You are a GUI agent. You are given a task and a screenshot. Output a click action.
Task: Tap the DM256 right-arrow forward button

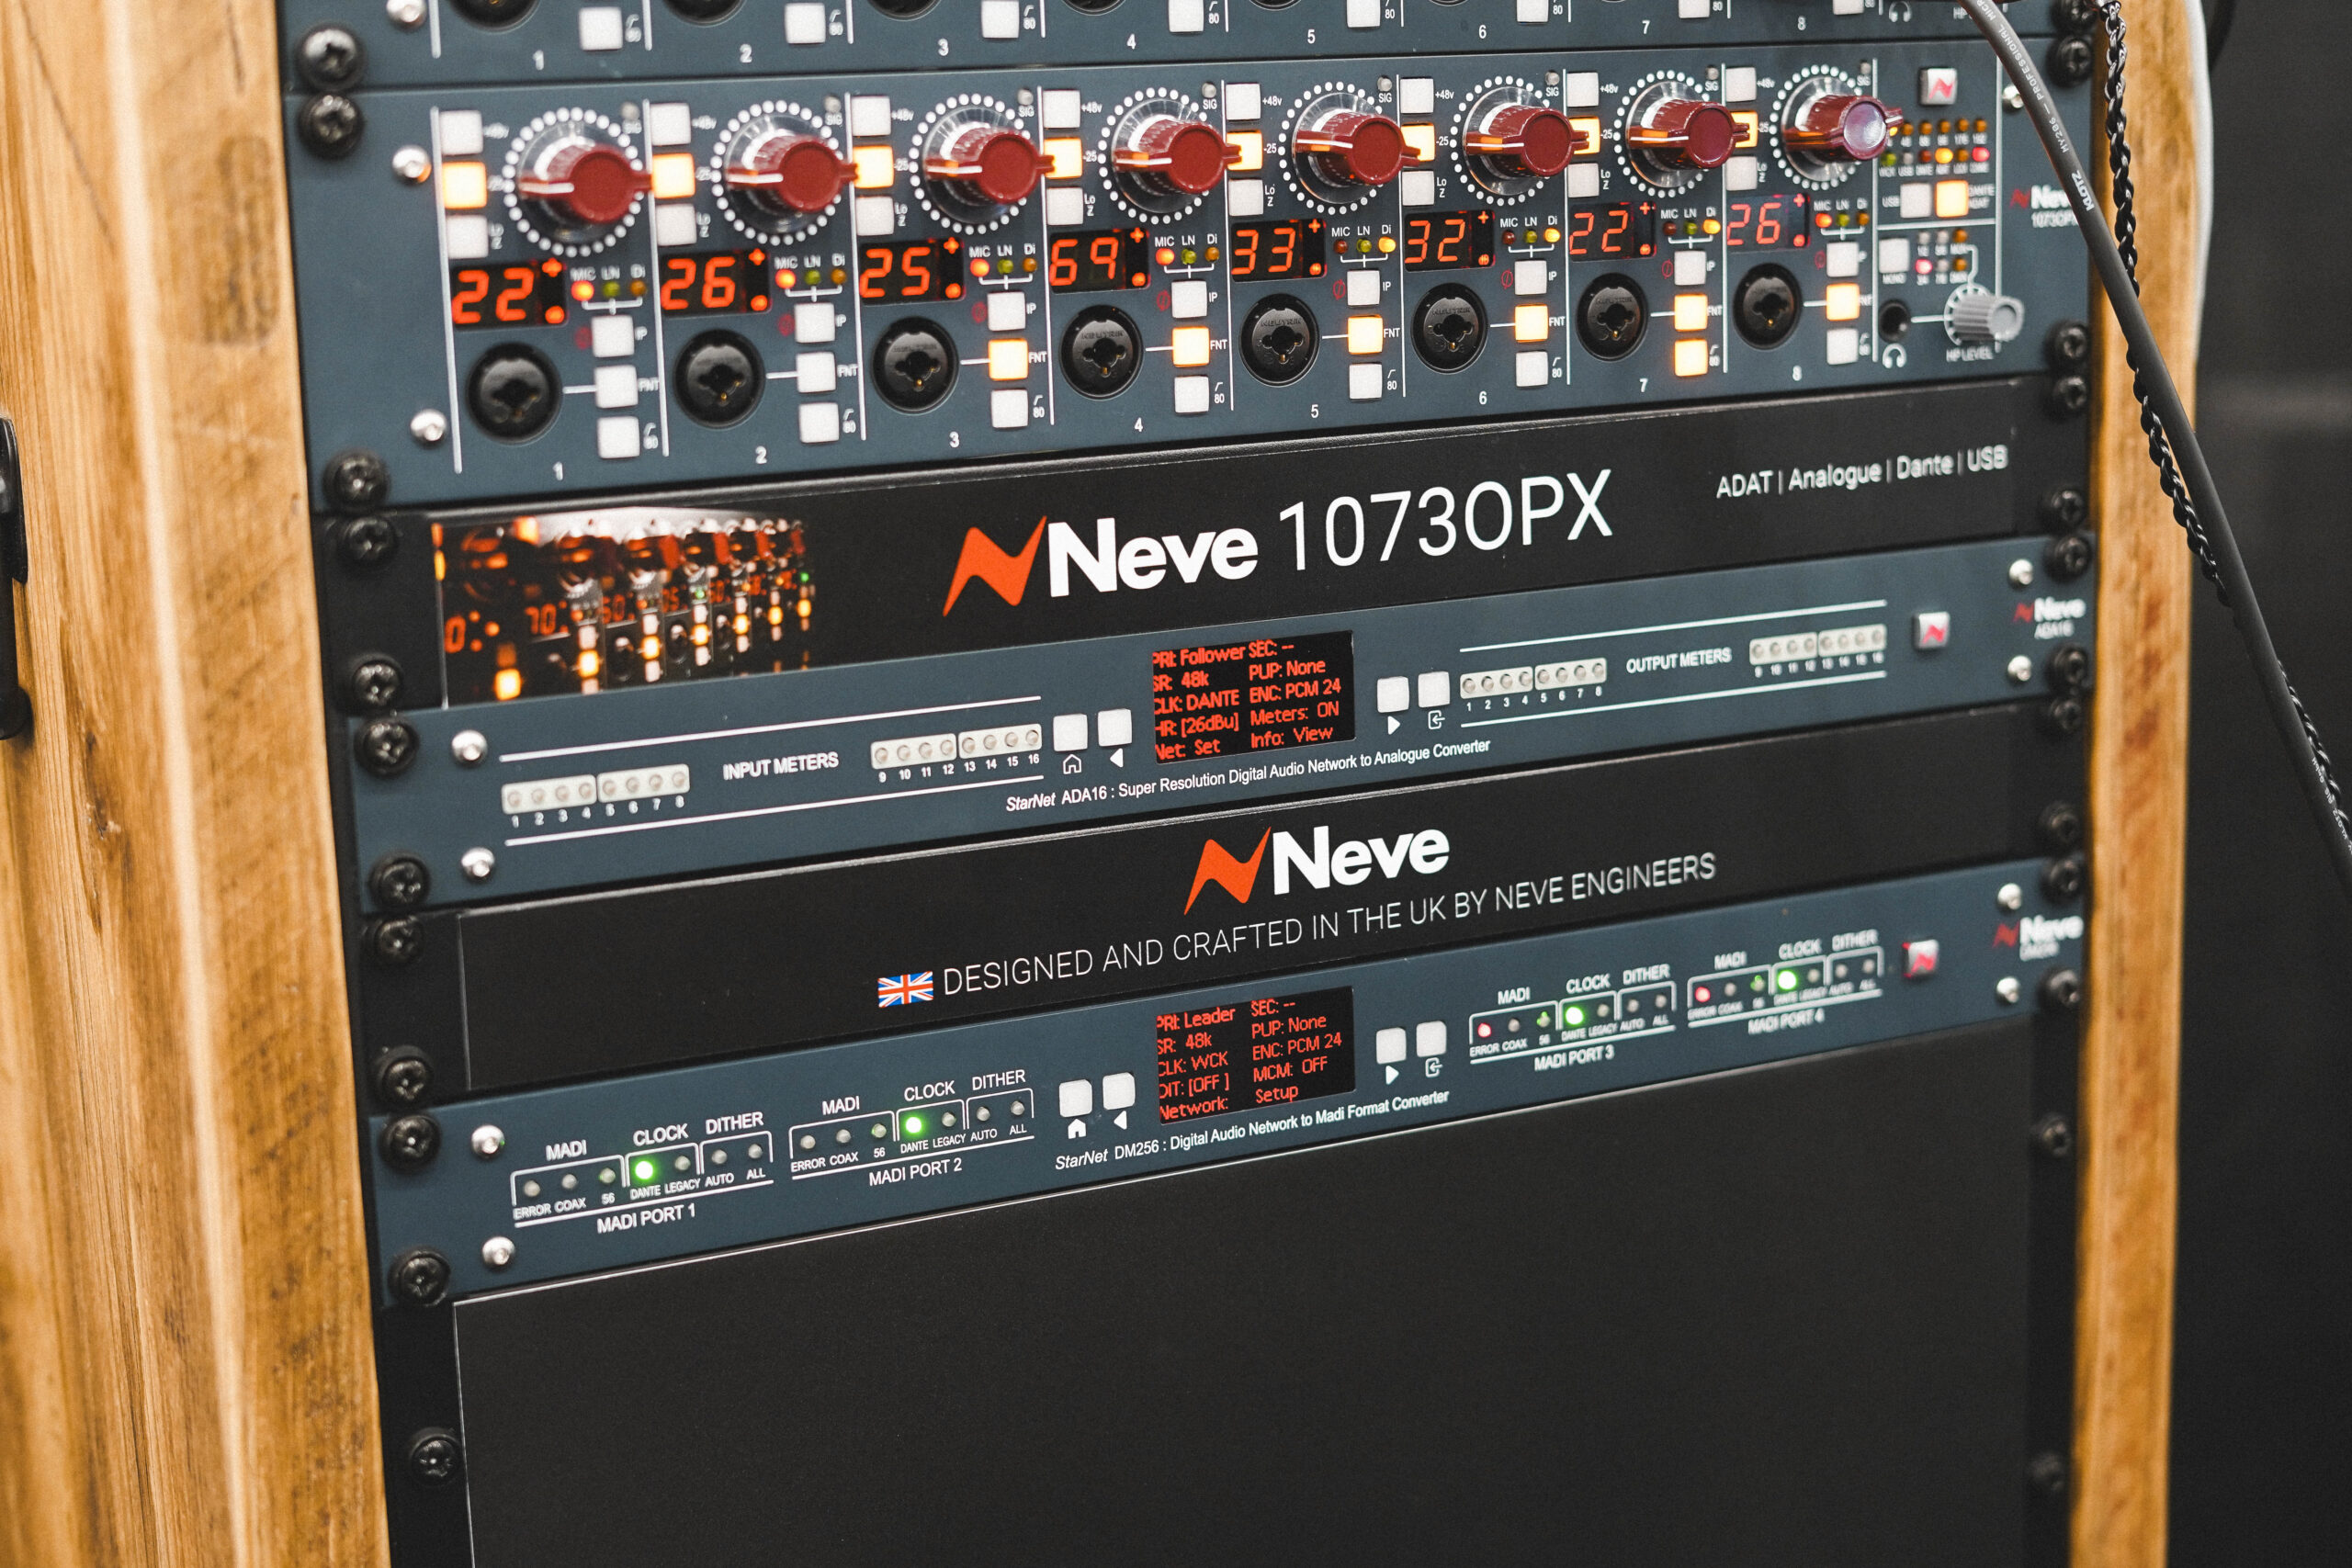pos(1391,1046)
